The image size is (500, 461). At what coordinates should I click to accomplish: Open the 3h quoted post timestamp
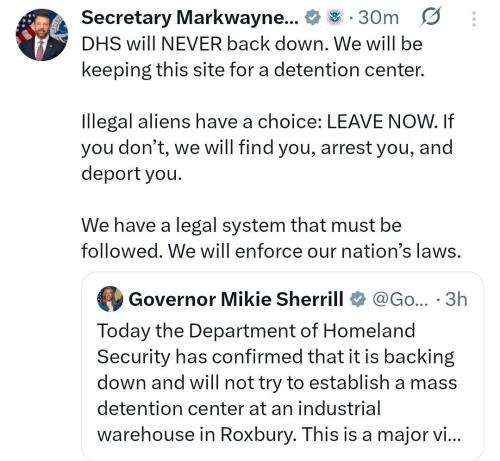click(456, 299)
